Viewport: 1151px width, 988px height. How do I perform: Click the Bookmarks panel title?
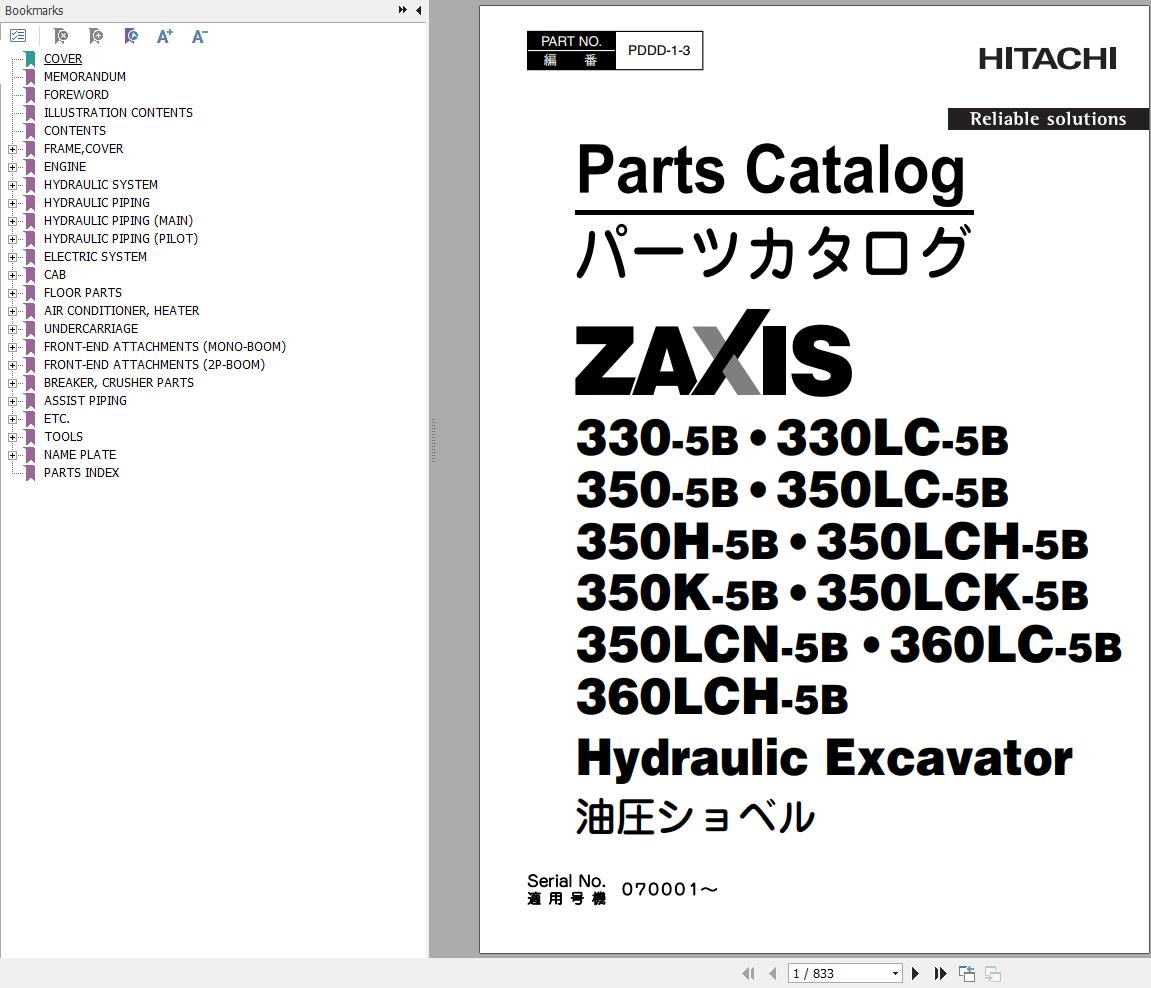(34, 10)
